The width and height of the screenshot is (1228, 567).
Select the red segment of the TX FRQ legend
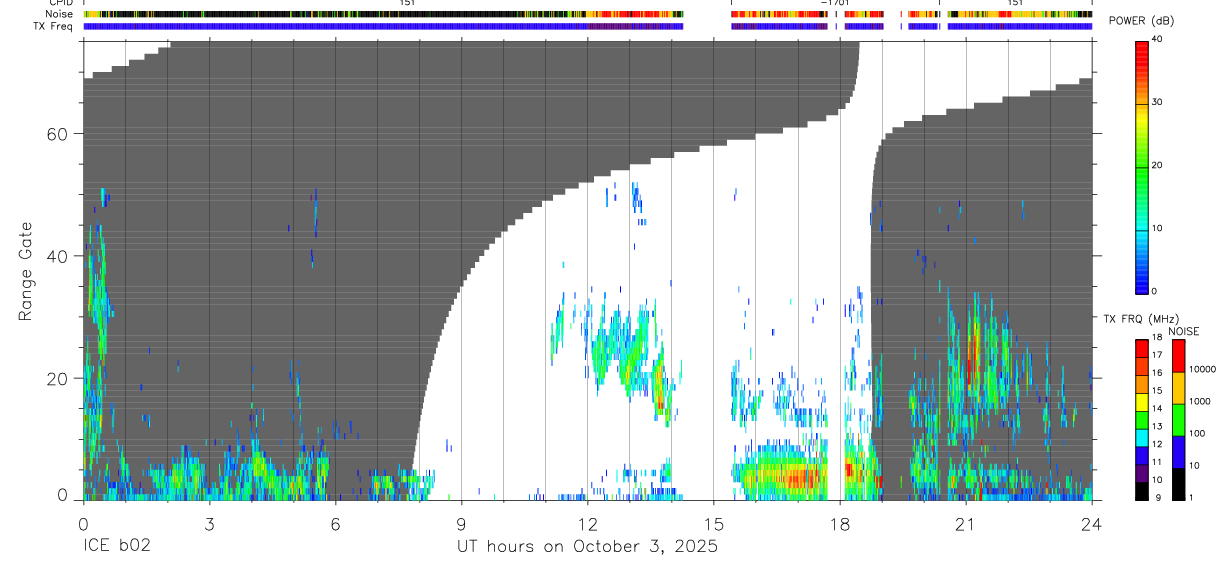click(1142, 349)
